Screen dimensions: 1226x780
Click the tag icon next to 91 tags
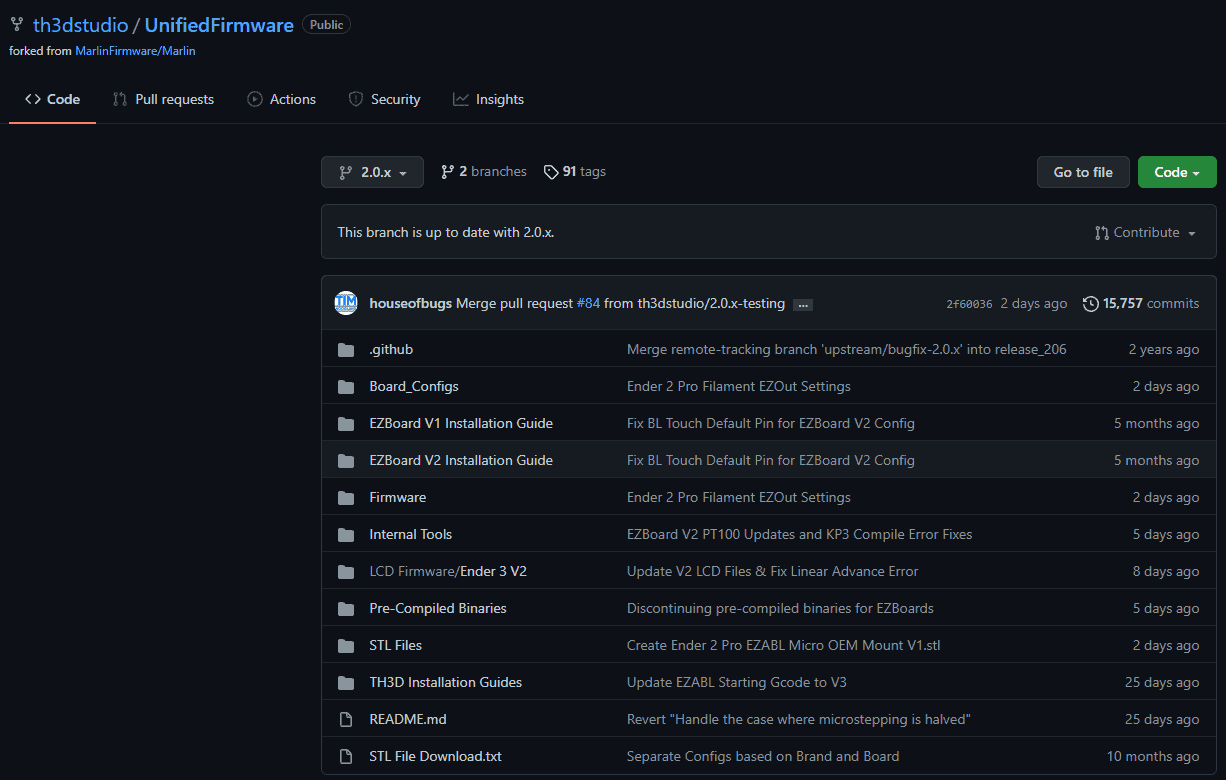pos(551,172)
